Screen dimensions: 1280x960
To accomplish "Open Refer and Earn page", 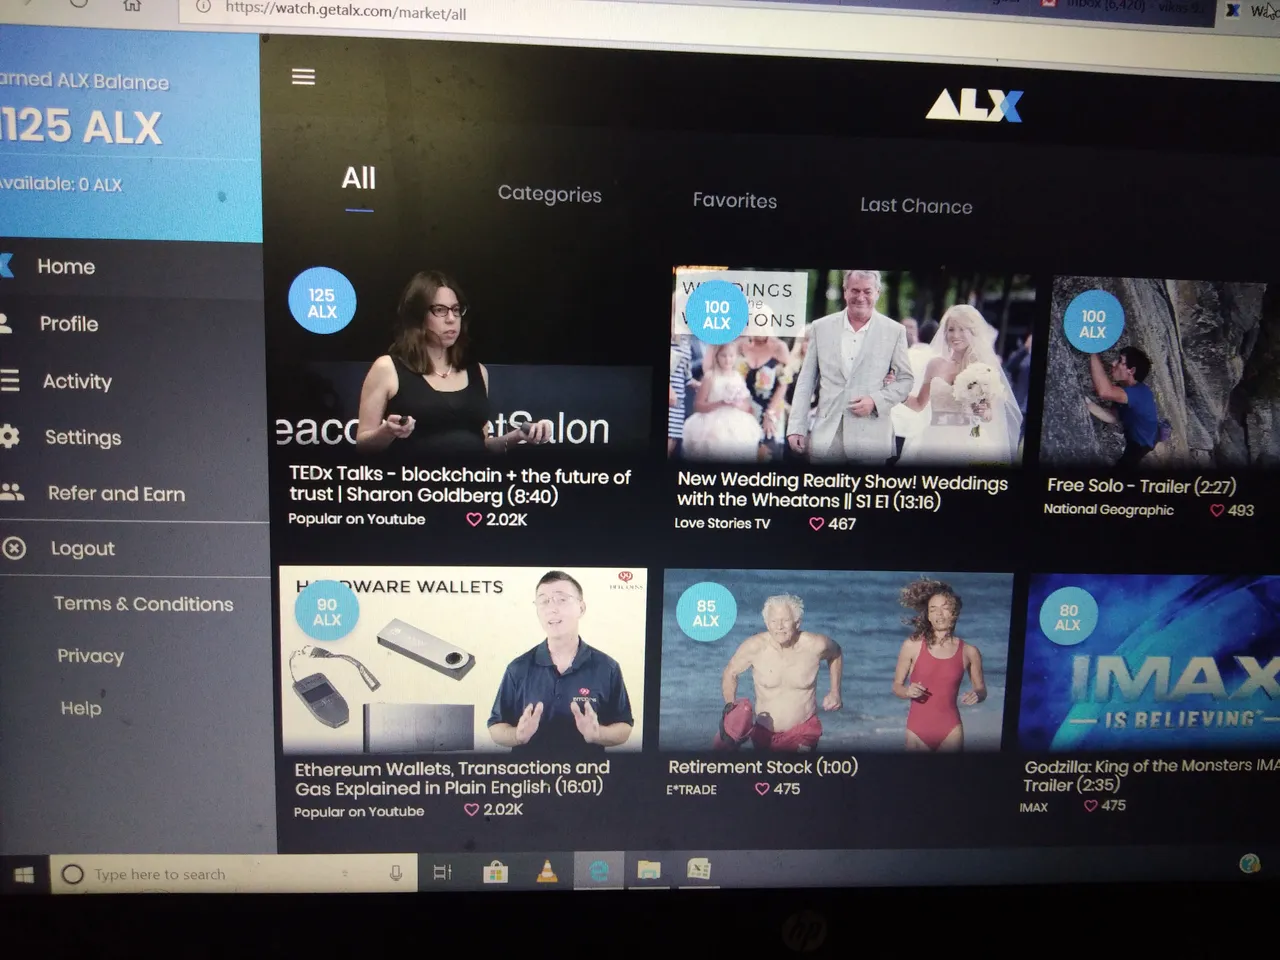I will 117,493.
